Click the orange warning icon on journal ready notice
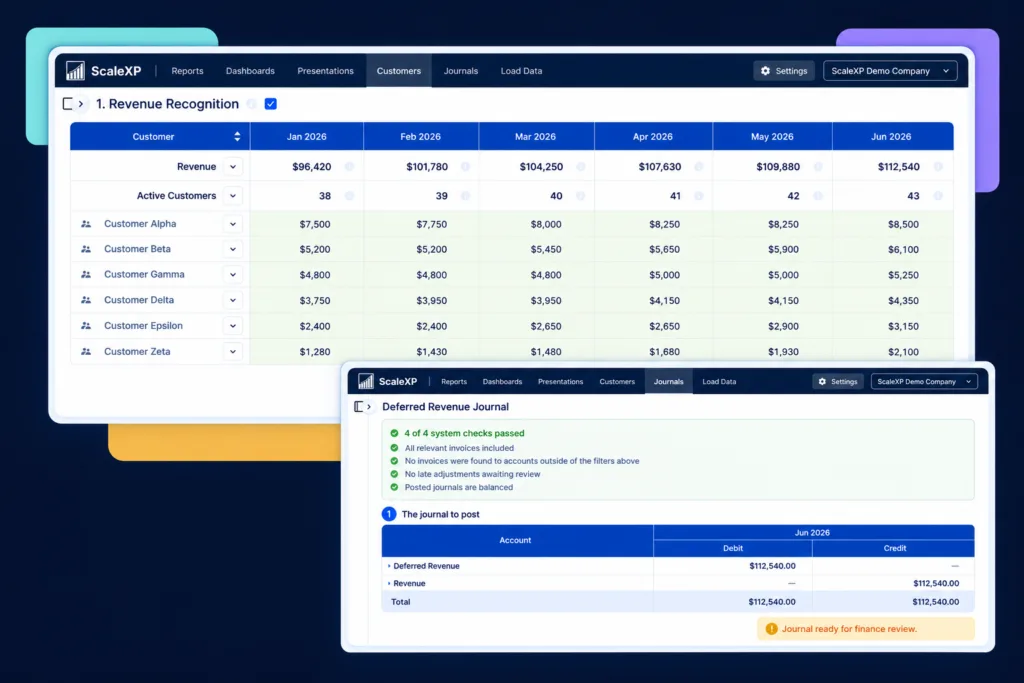1024x683 pixels. 771,629
